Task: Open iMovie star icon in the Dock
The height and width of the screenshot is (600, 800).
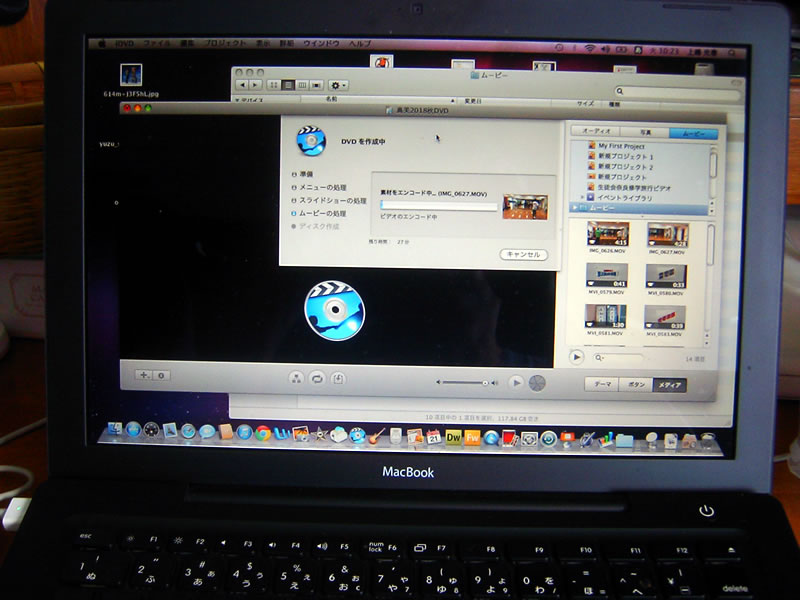Action: click(x=320, y=435)
